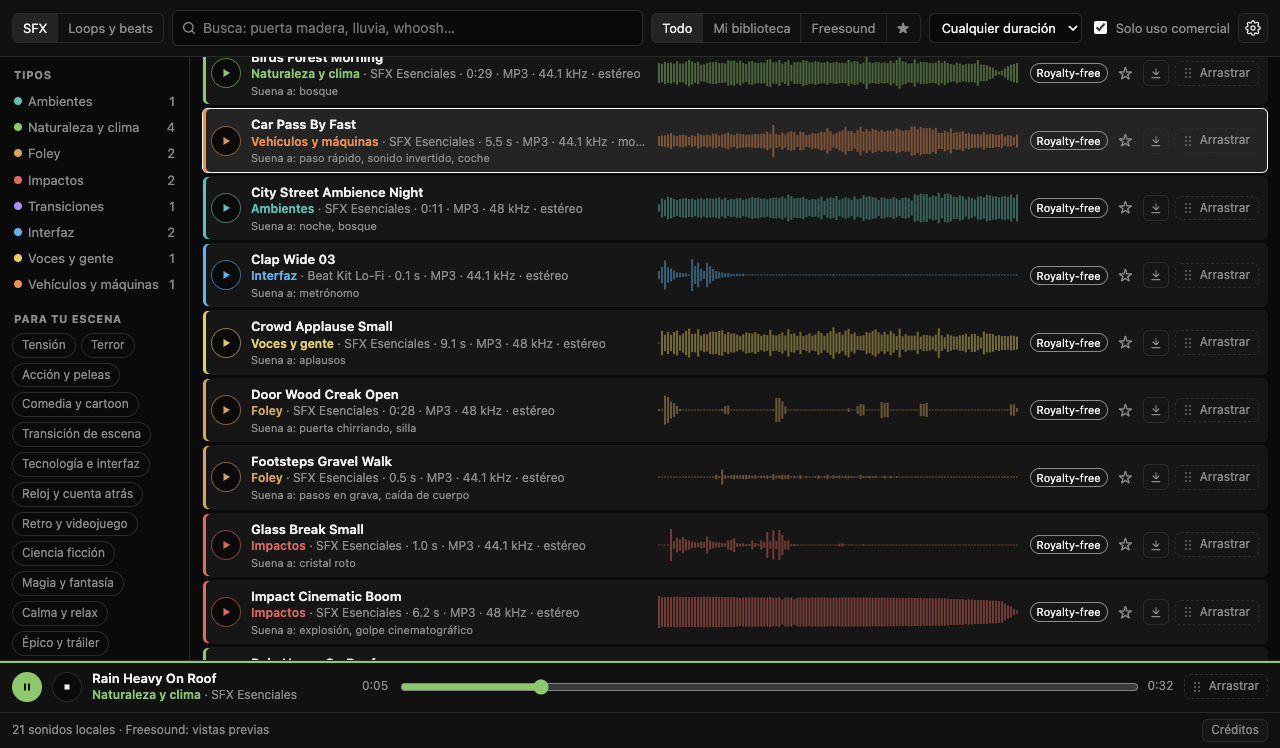Switch to the SFX tab
The height and width of the screenshot is (748, 1280).
point(35,28)
